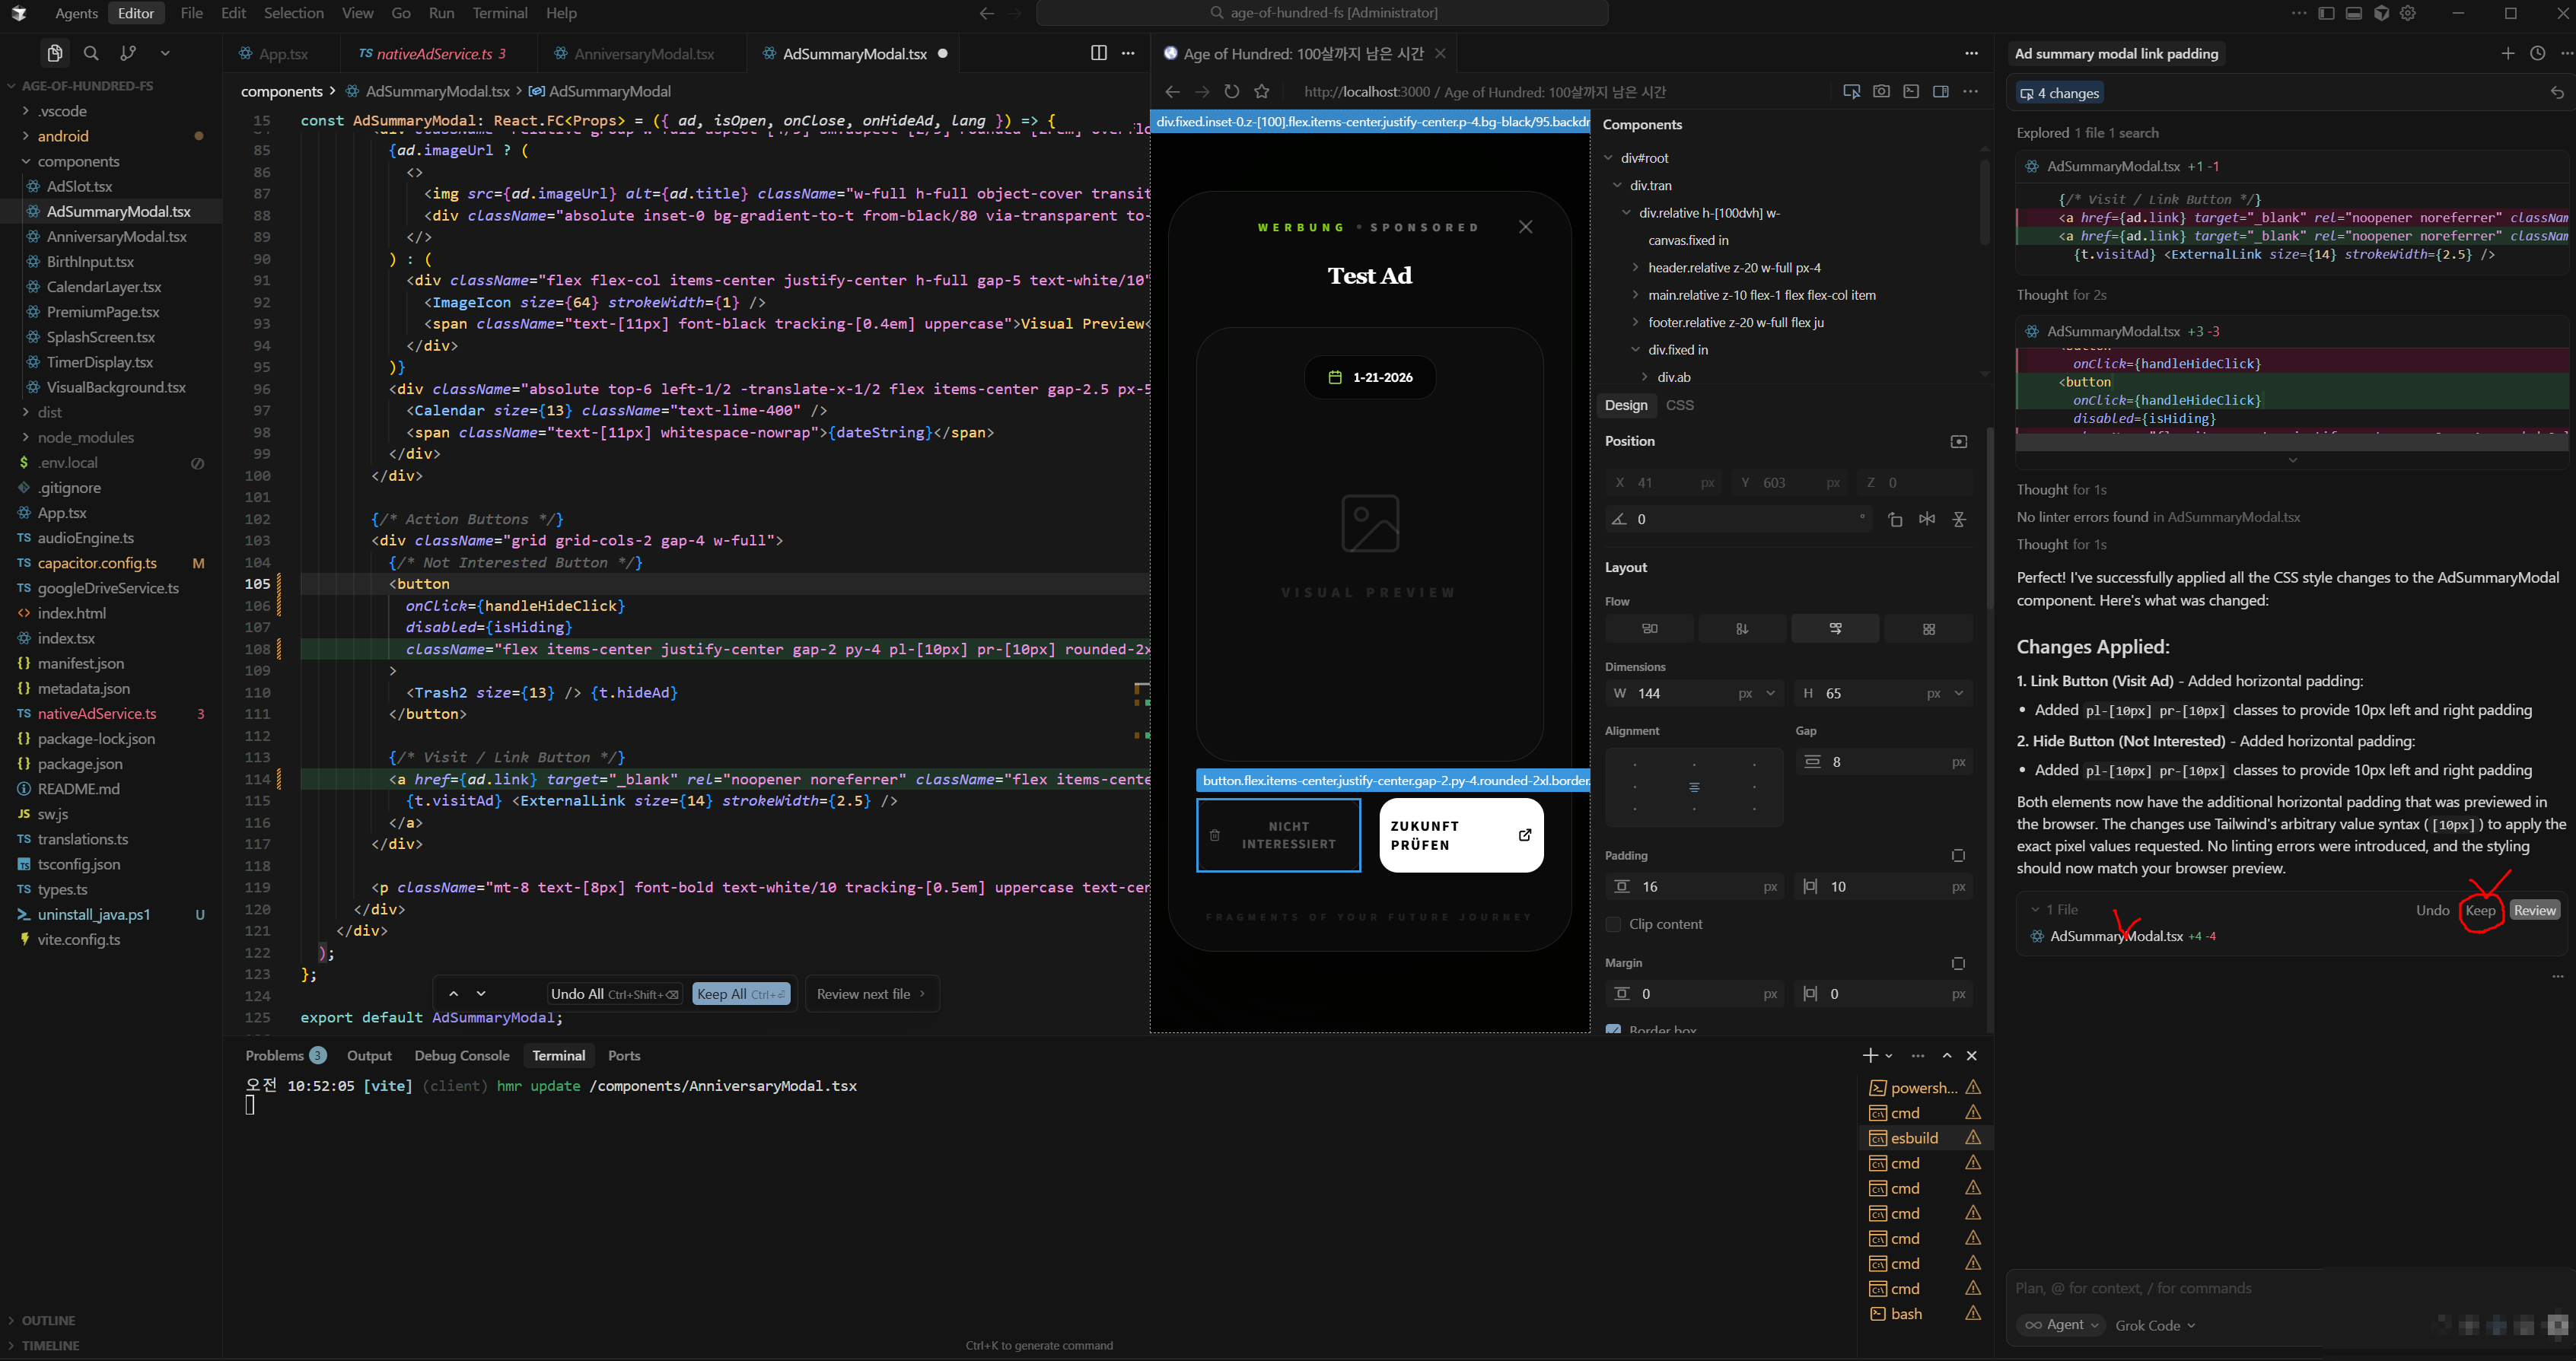Image resolution: width=2576 pixels, height=1361 pixels.
Task: Click the select element inspector icon
Action: [x=1851, y=91]
